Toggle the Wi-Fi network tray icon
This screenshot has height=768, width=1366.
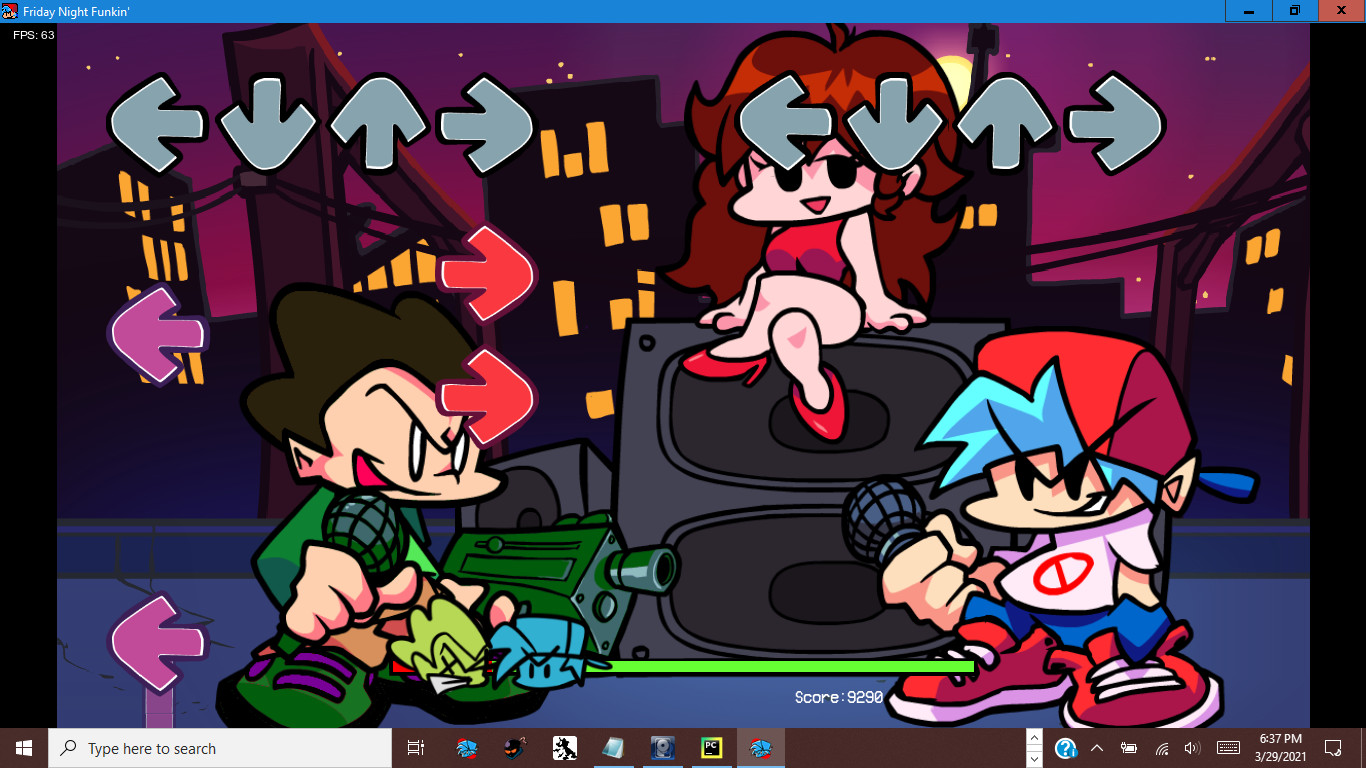(x=1163, y=747)
